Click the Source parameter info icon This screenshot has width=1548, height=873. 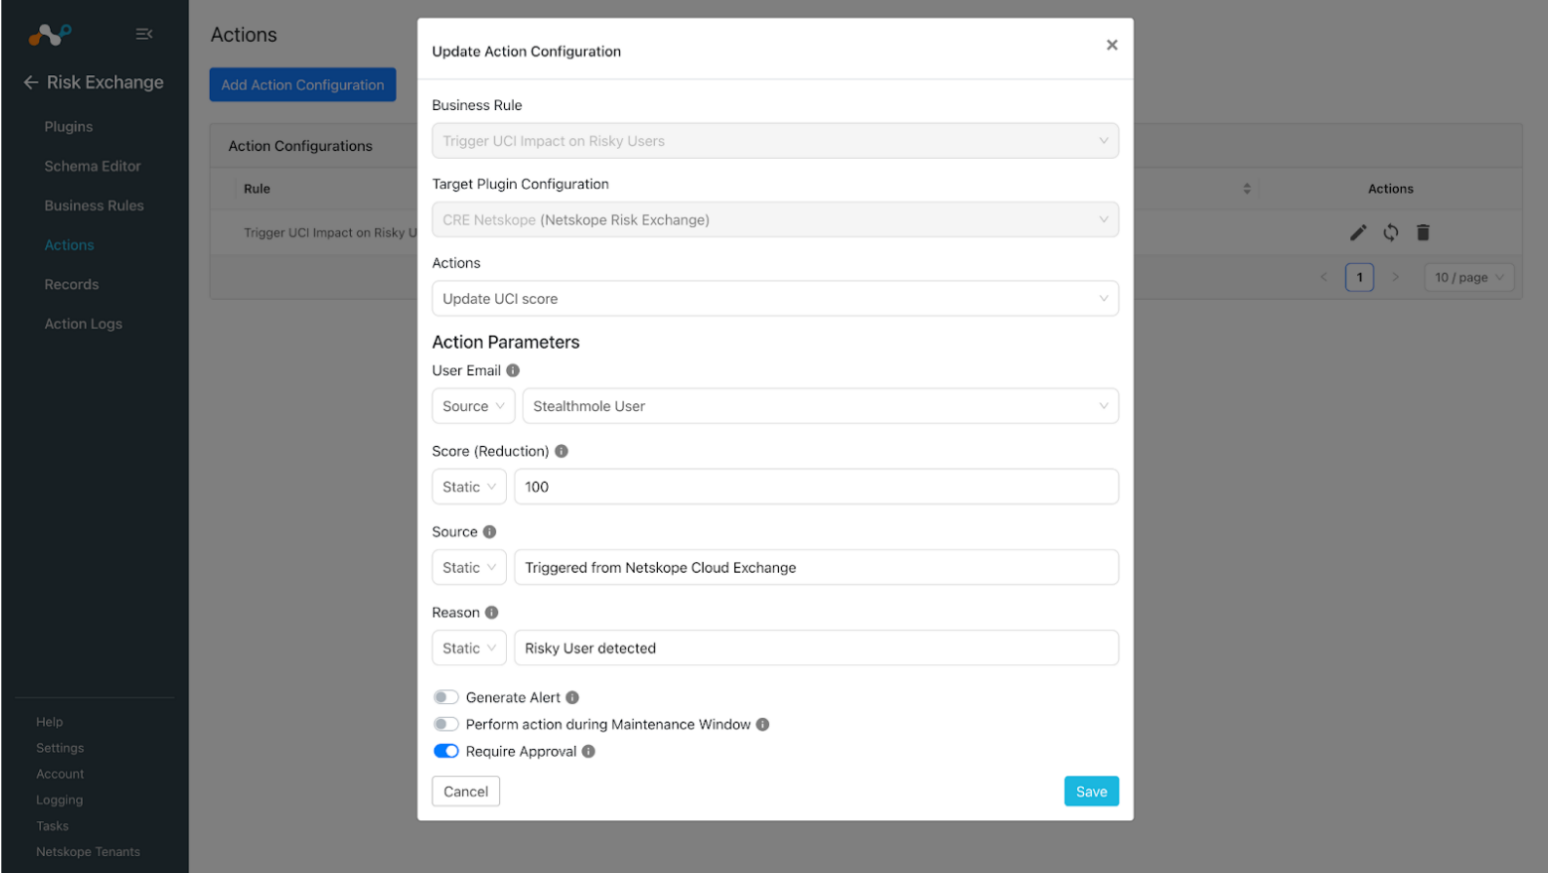tap(490, 532)
